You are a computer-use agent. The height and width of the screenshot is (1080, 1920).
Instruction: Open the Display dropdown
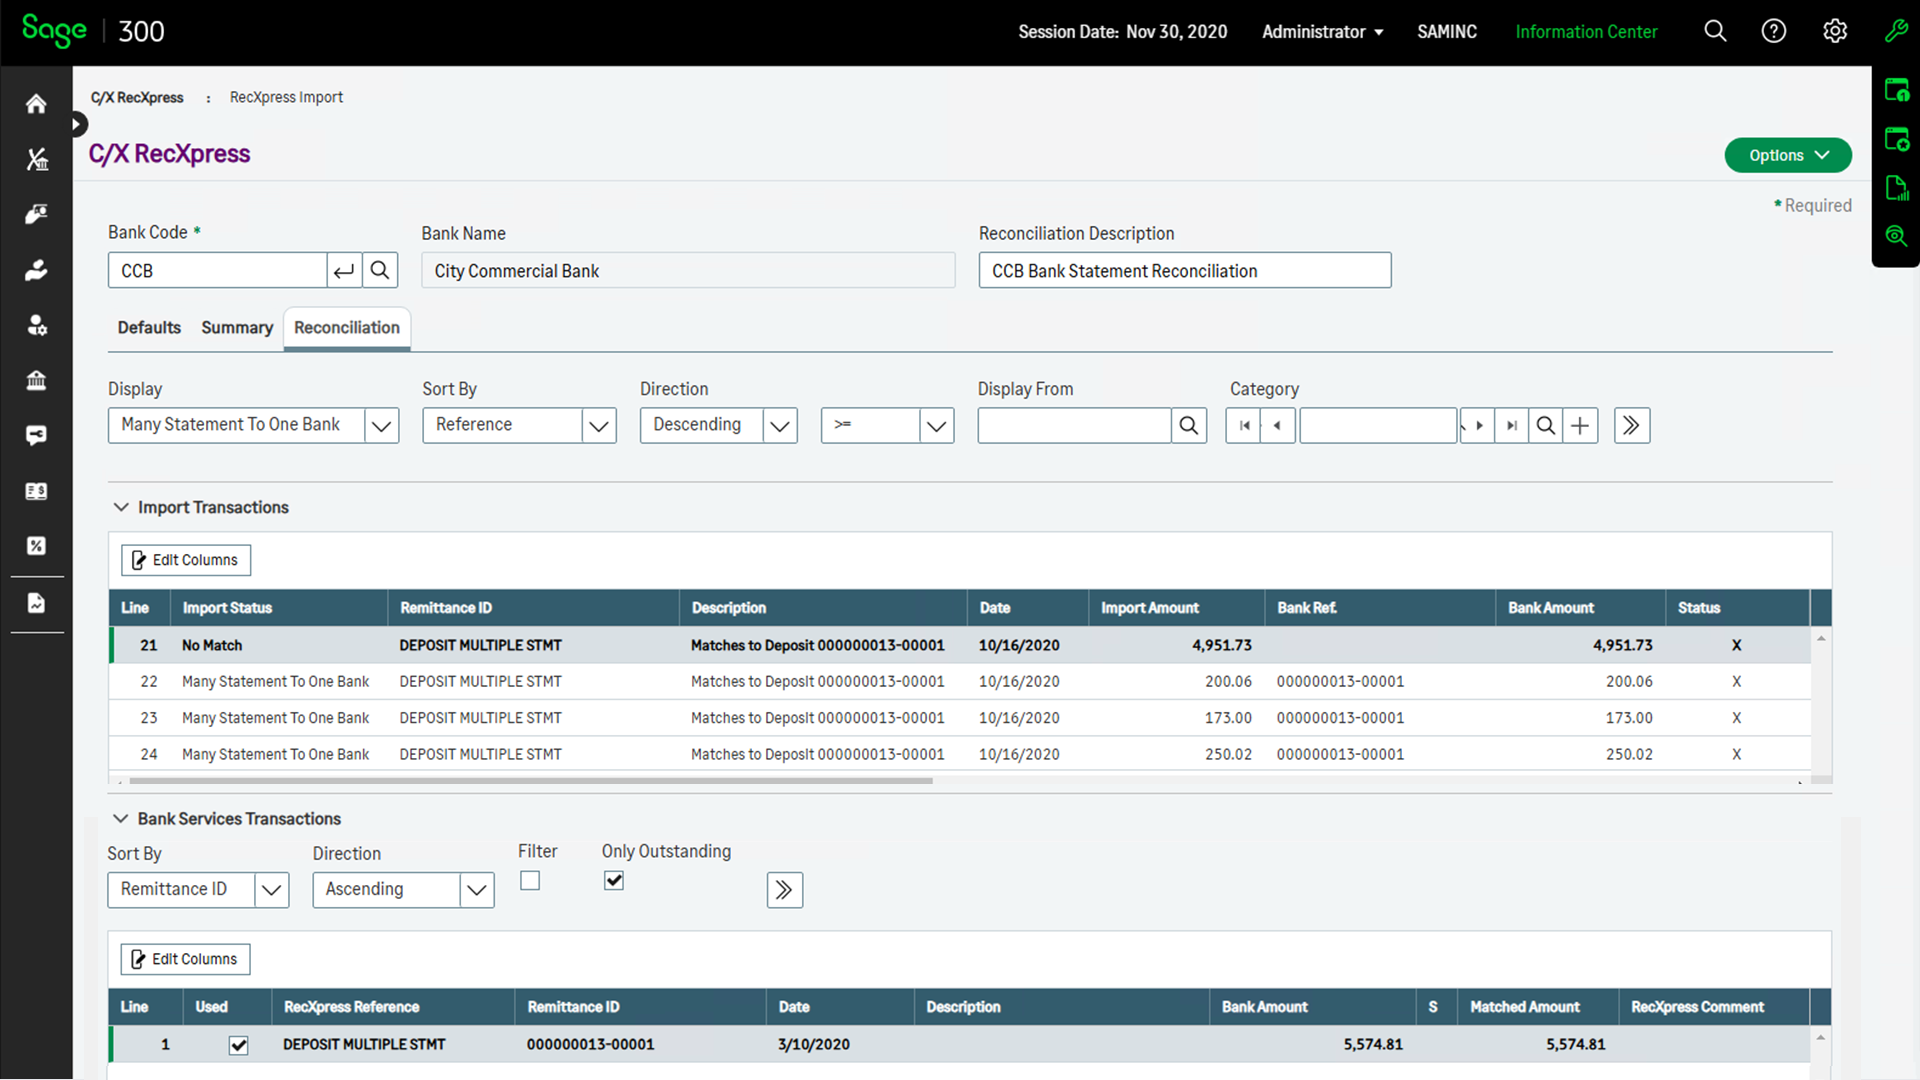[381, 425]
